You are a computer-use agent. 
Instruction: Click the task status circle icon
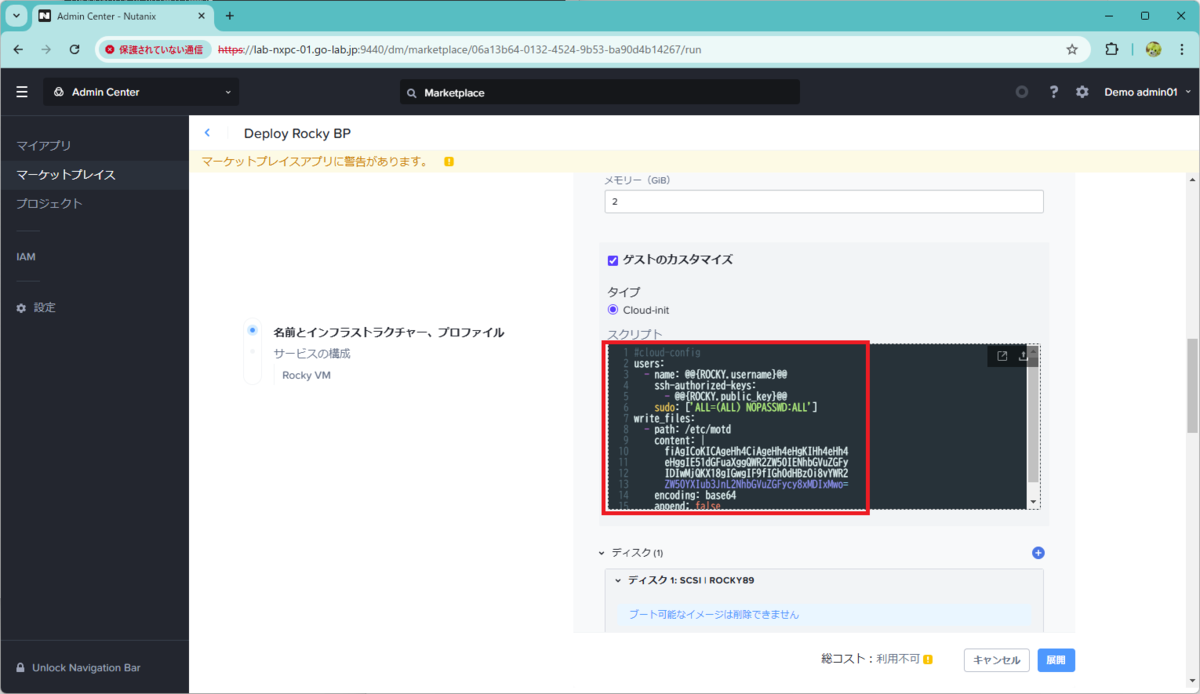click(1021, 92)
